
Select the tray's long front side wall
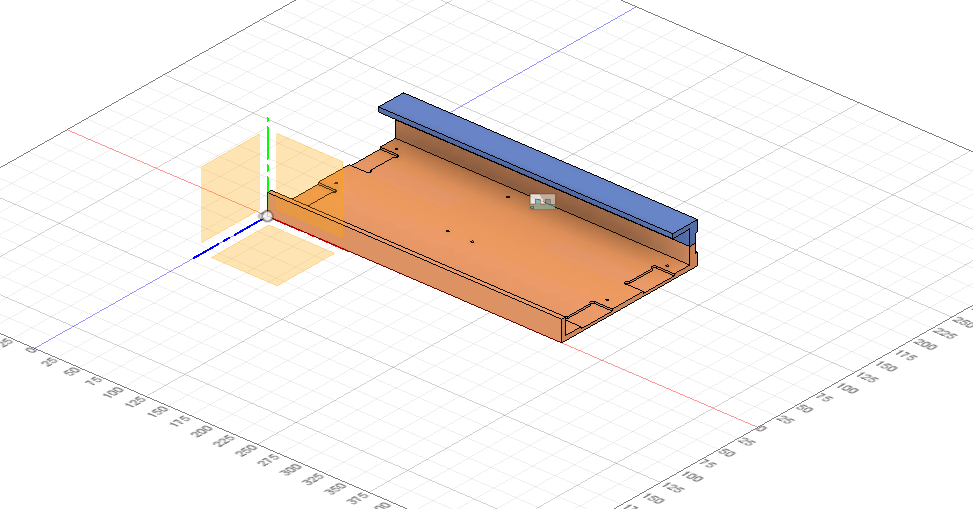(x=416, y=270)
